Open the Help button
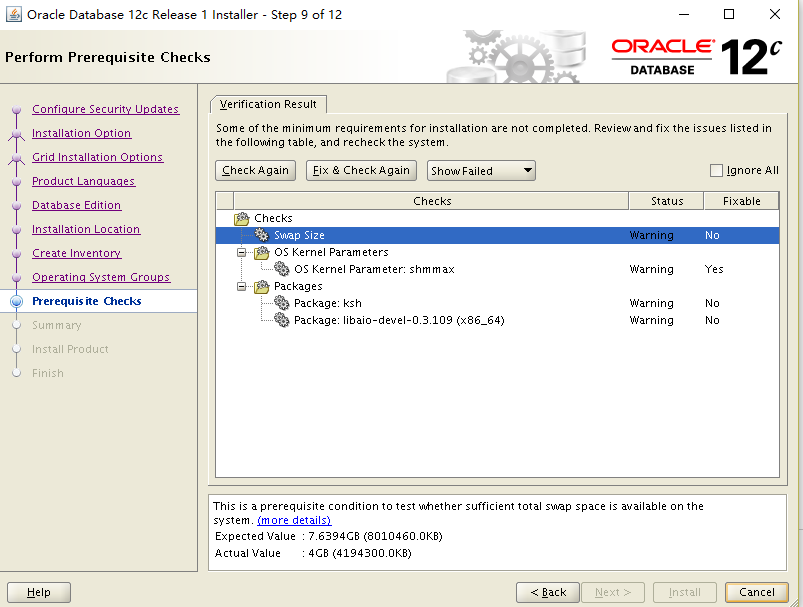The height and width of the screenshot is (607, 803). tap(39, 592)
